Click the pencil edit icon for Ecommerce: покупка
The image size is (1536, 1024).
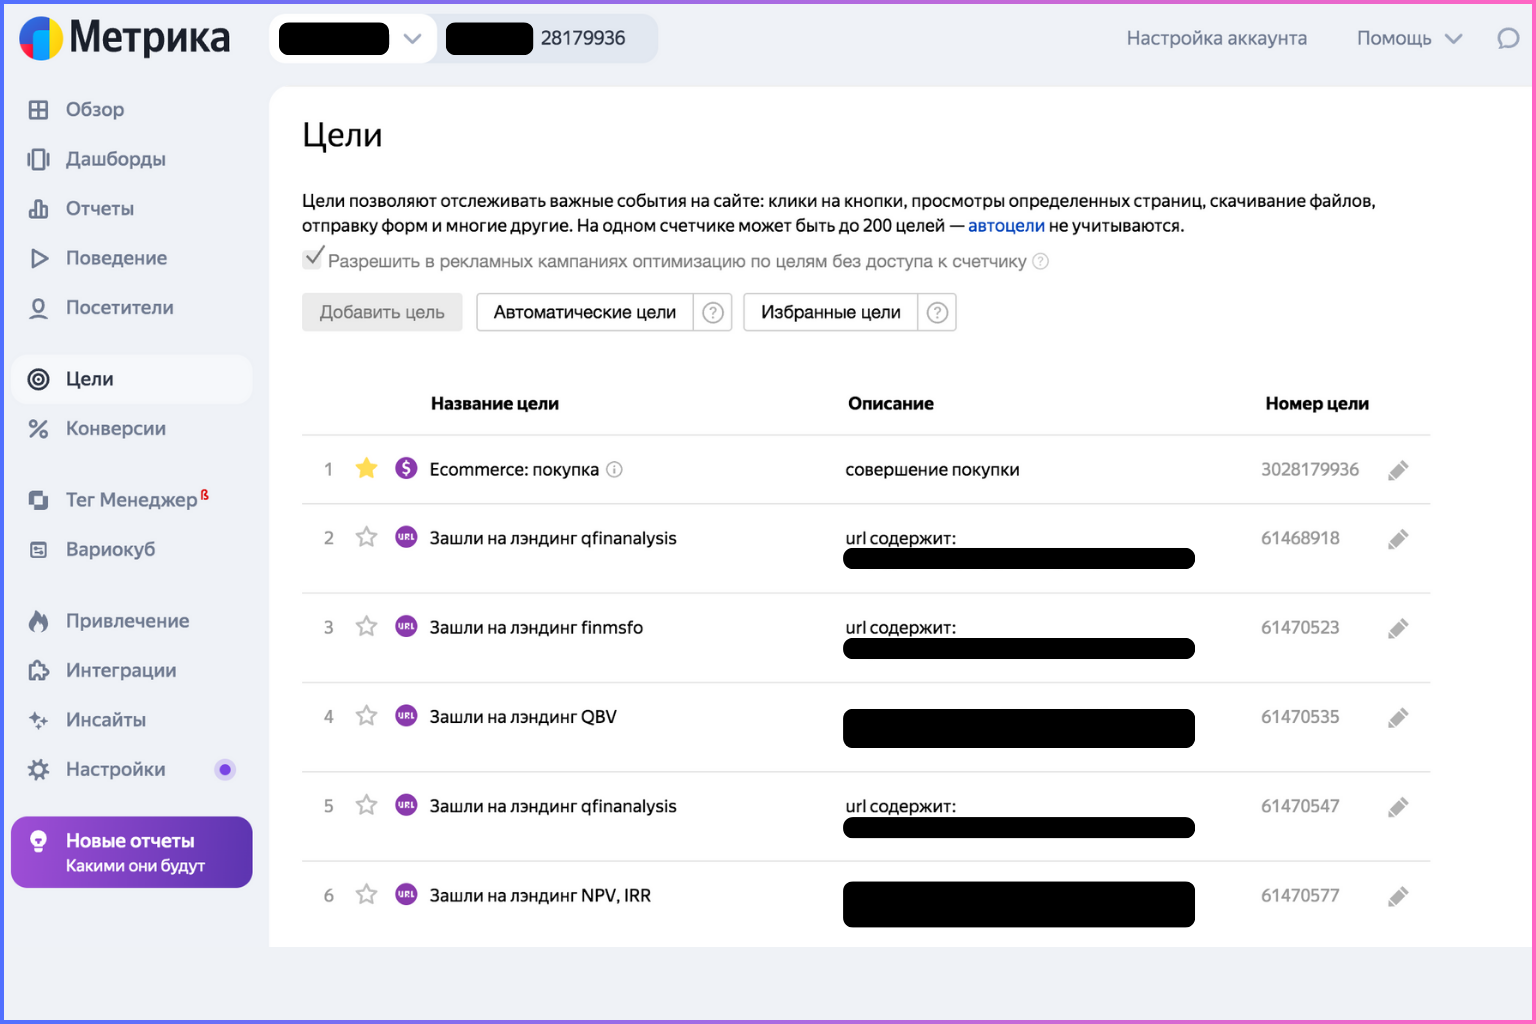[1398, 470]
